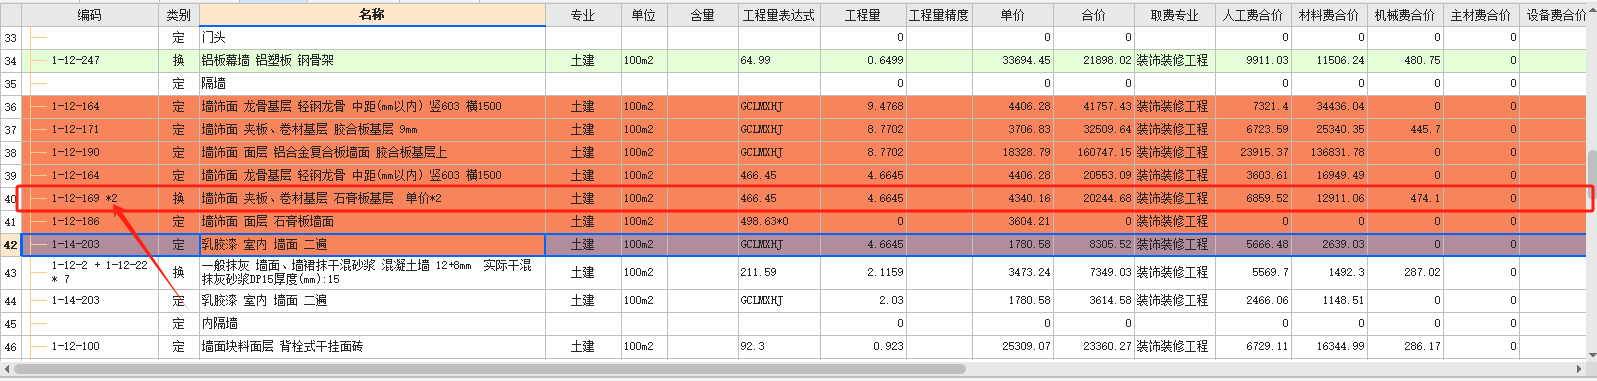This screenshot has height=381, width=1597.
Task: Select row number 42
Action: pos(11,245)
